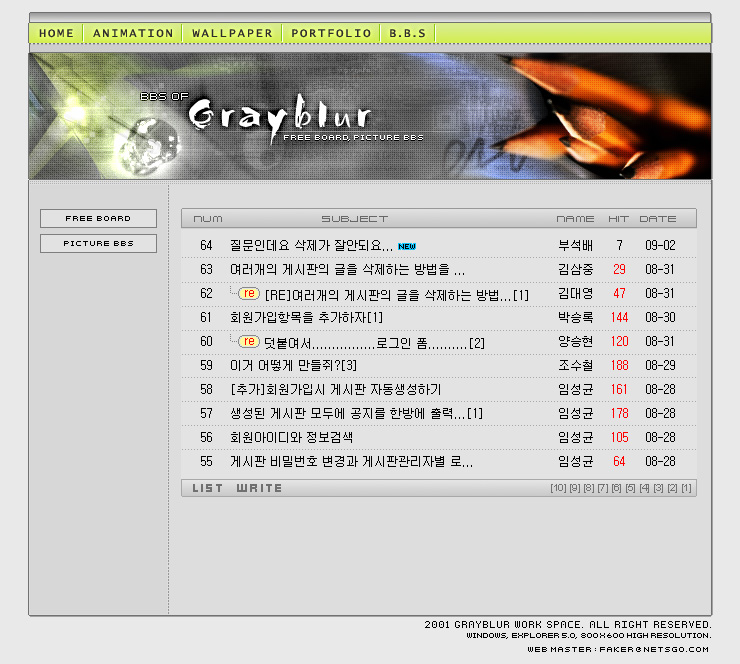740x664 pixels.
Task: Open post 60 reply subject link
Action: [x=374, y=343]
